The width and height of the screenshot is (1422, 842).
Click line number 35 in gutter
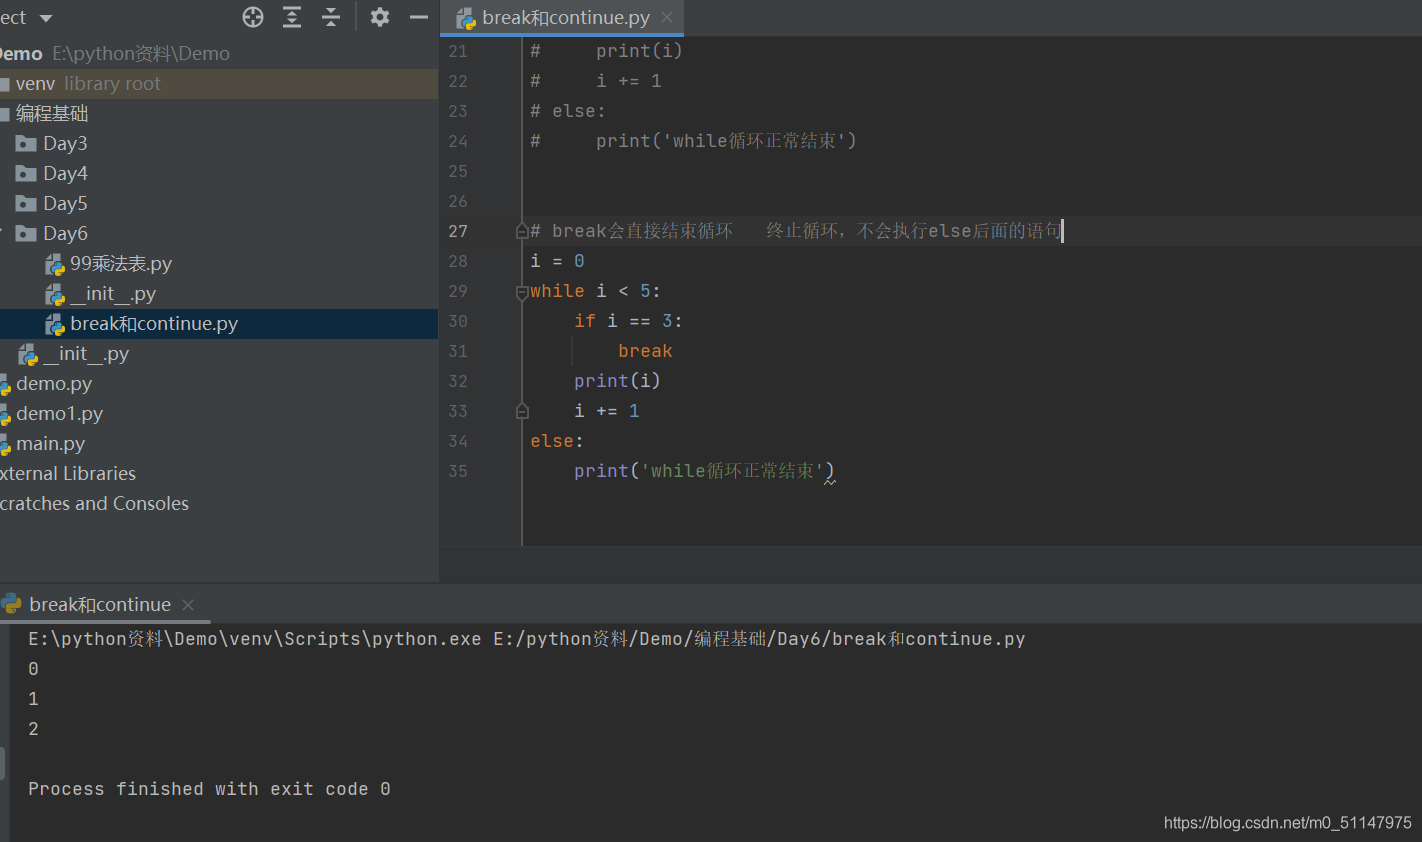click(458, 471)
